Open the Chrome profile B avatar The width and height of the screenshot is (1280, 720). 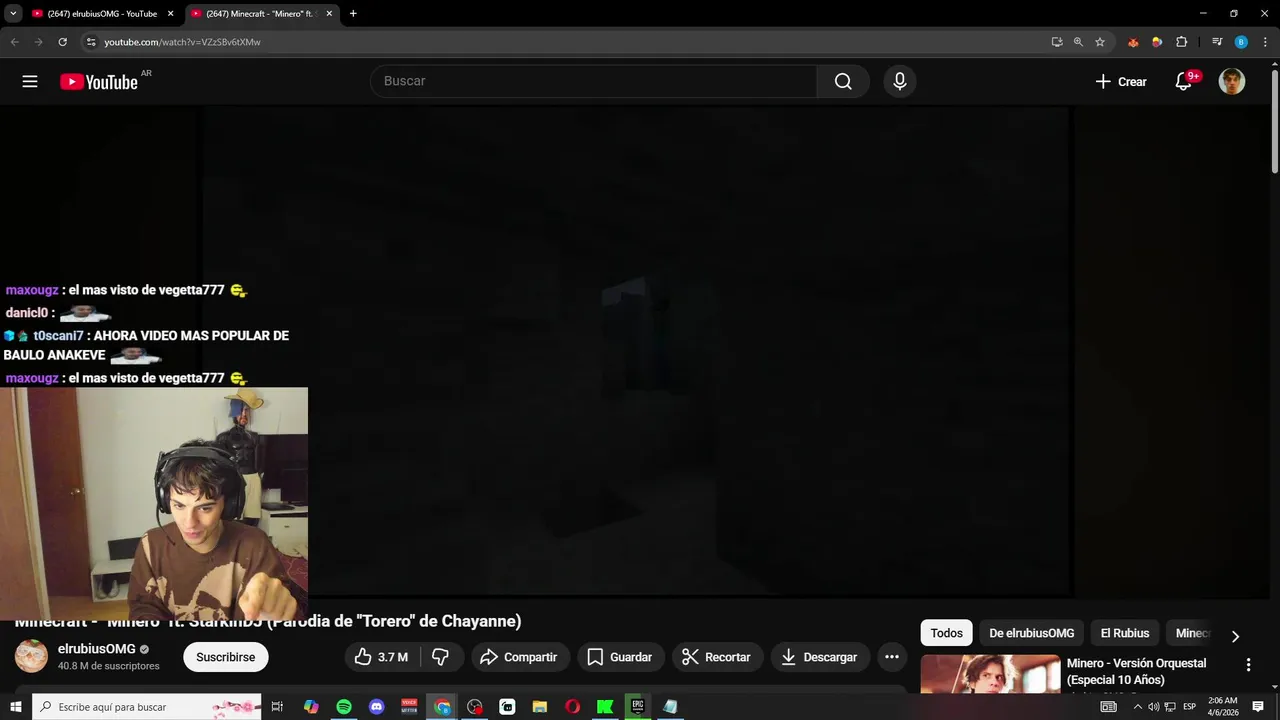[x=1241, y=42]
